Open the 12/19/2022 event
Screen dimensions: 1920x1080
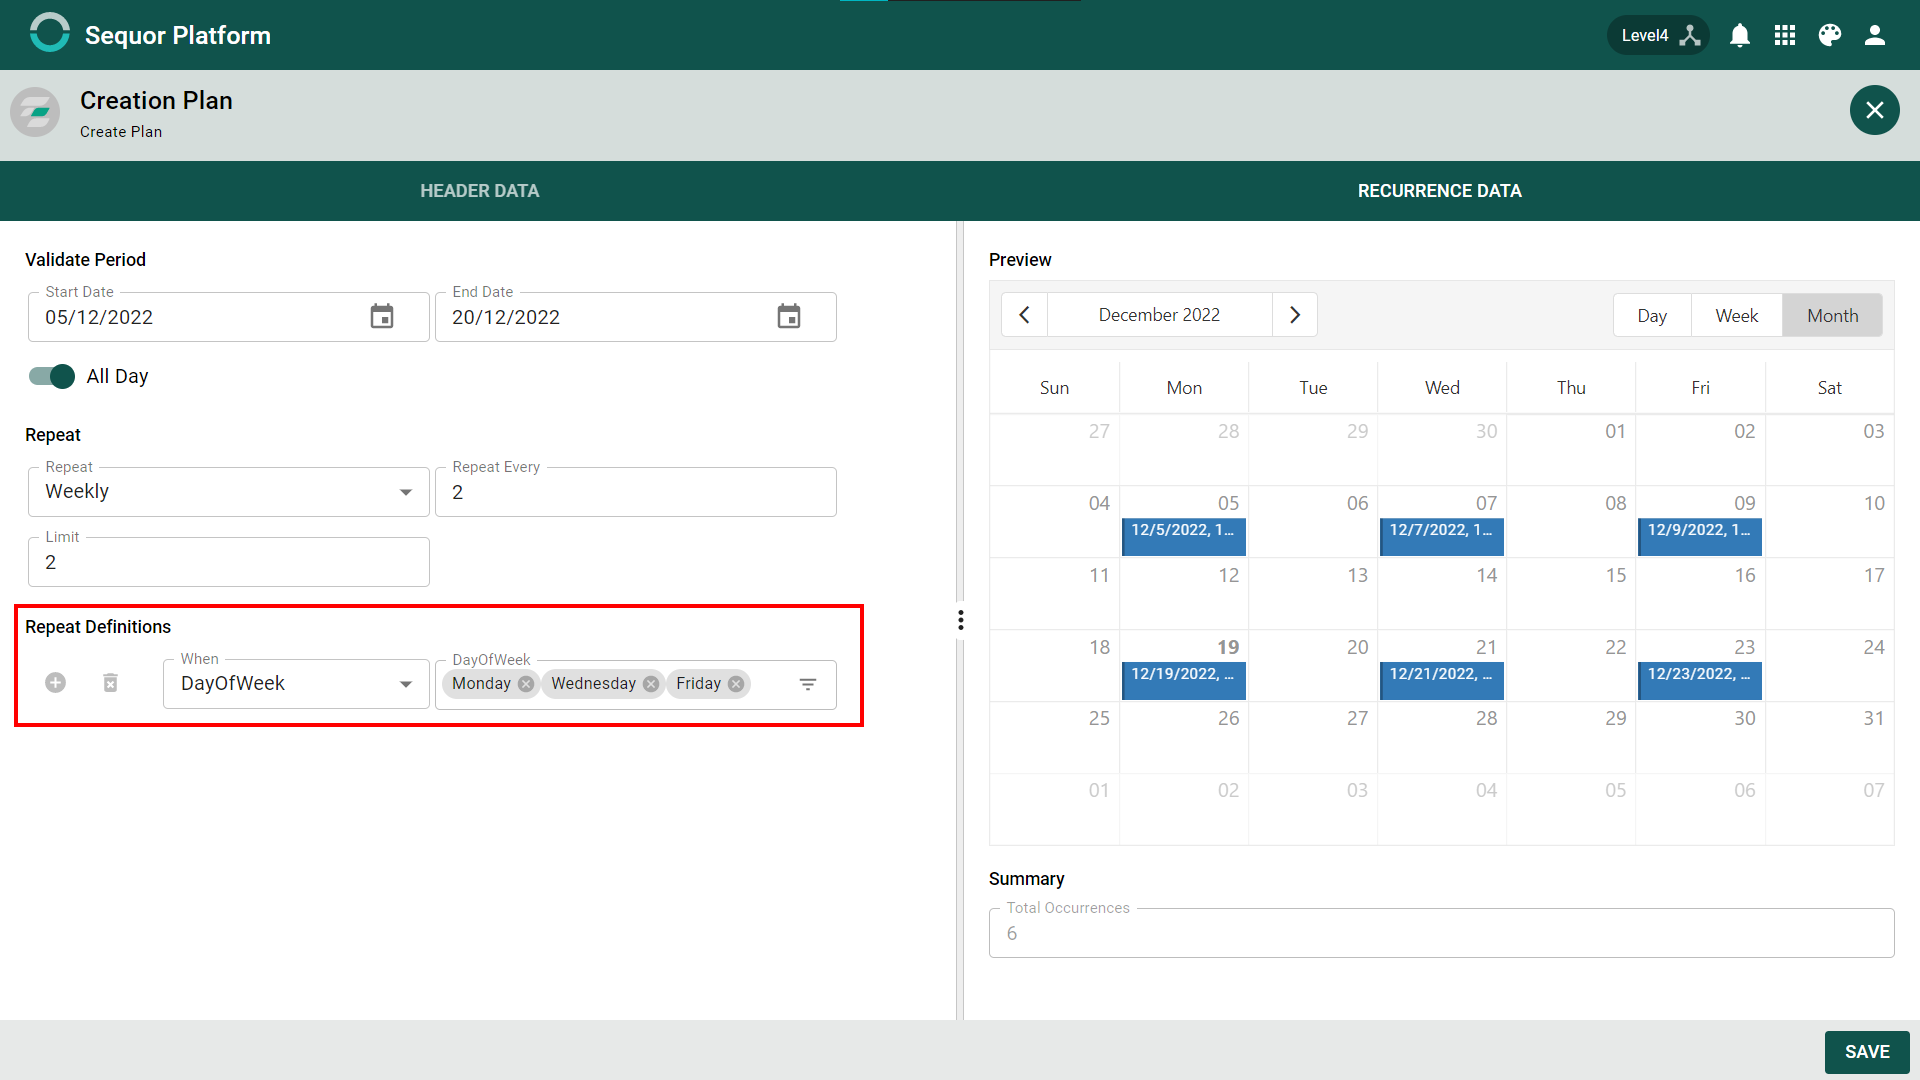coord(1184,681)
